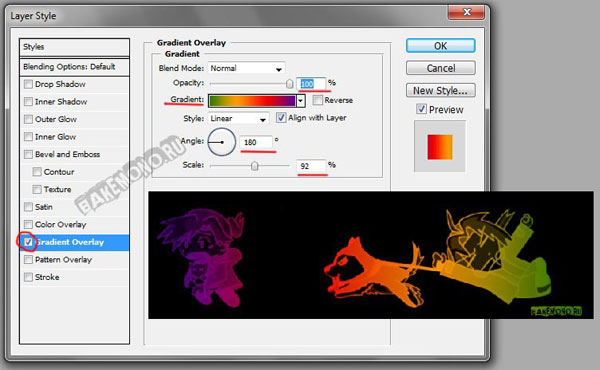The image size is (600, 370).
Task: Turn on Outer Glow checkbox
Action: pyautogui.click(x=28, y=119)
